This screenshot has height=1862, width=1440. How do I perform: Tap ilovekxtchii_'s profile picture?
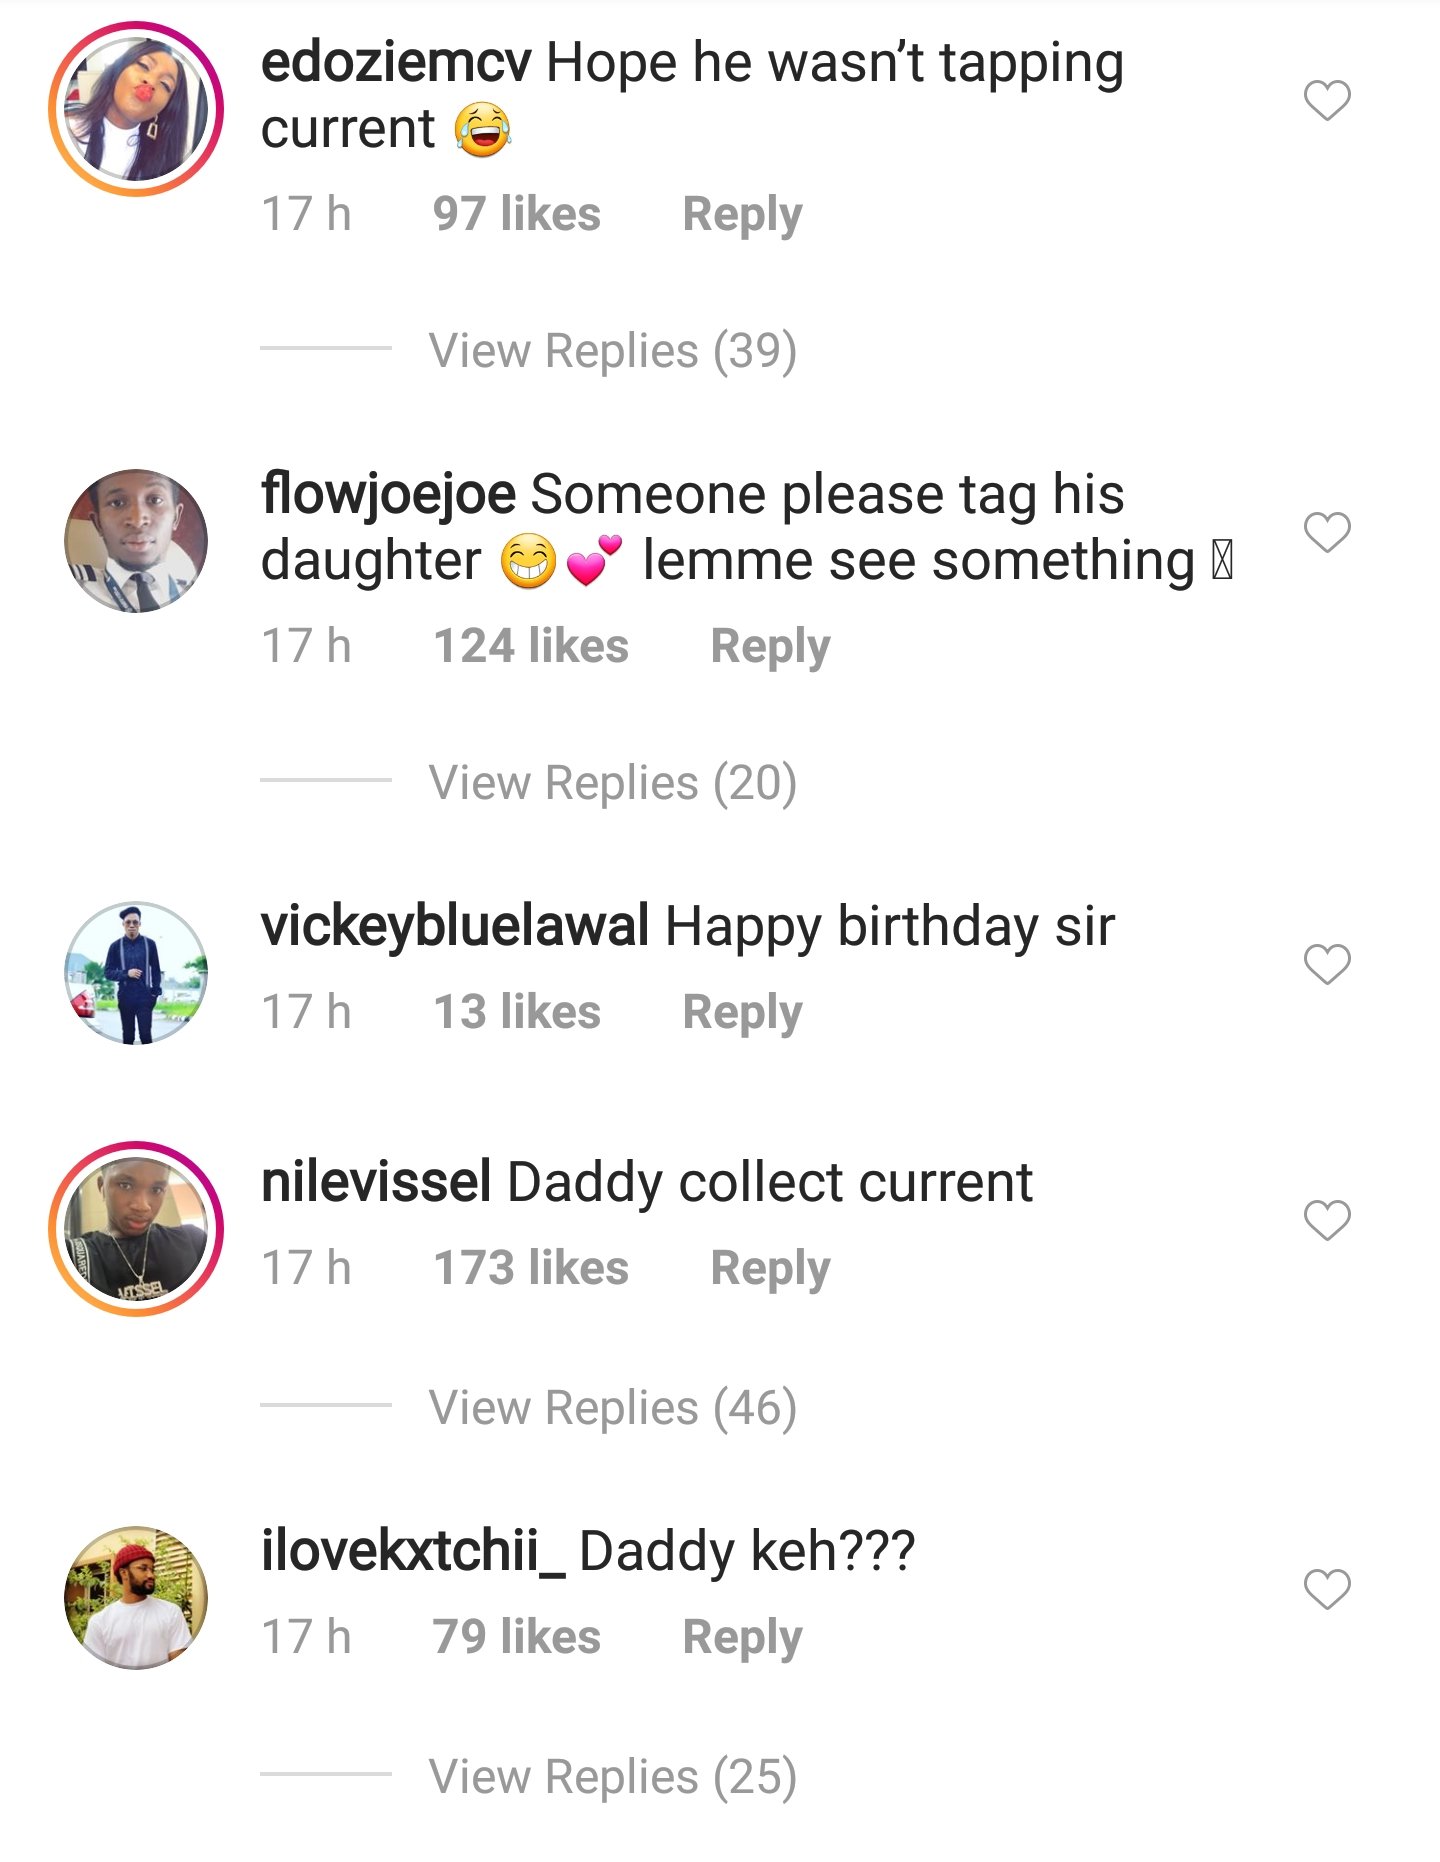pyautogui.click(x=136, y=1598)
